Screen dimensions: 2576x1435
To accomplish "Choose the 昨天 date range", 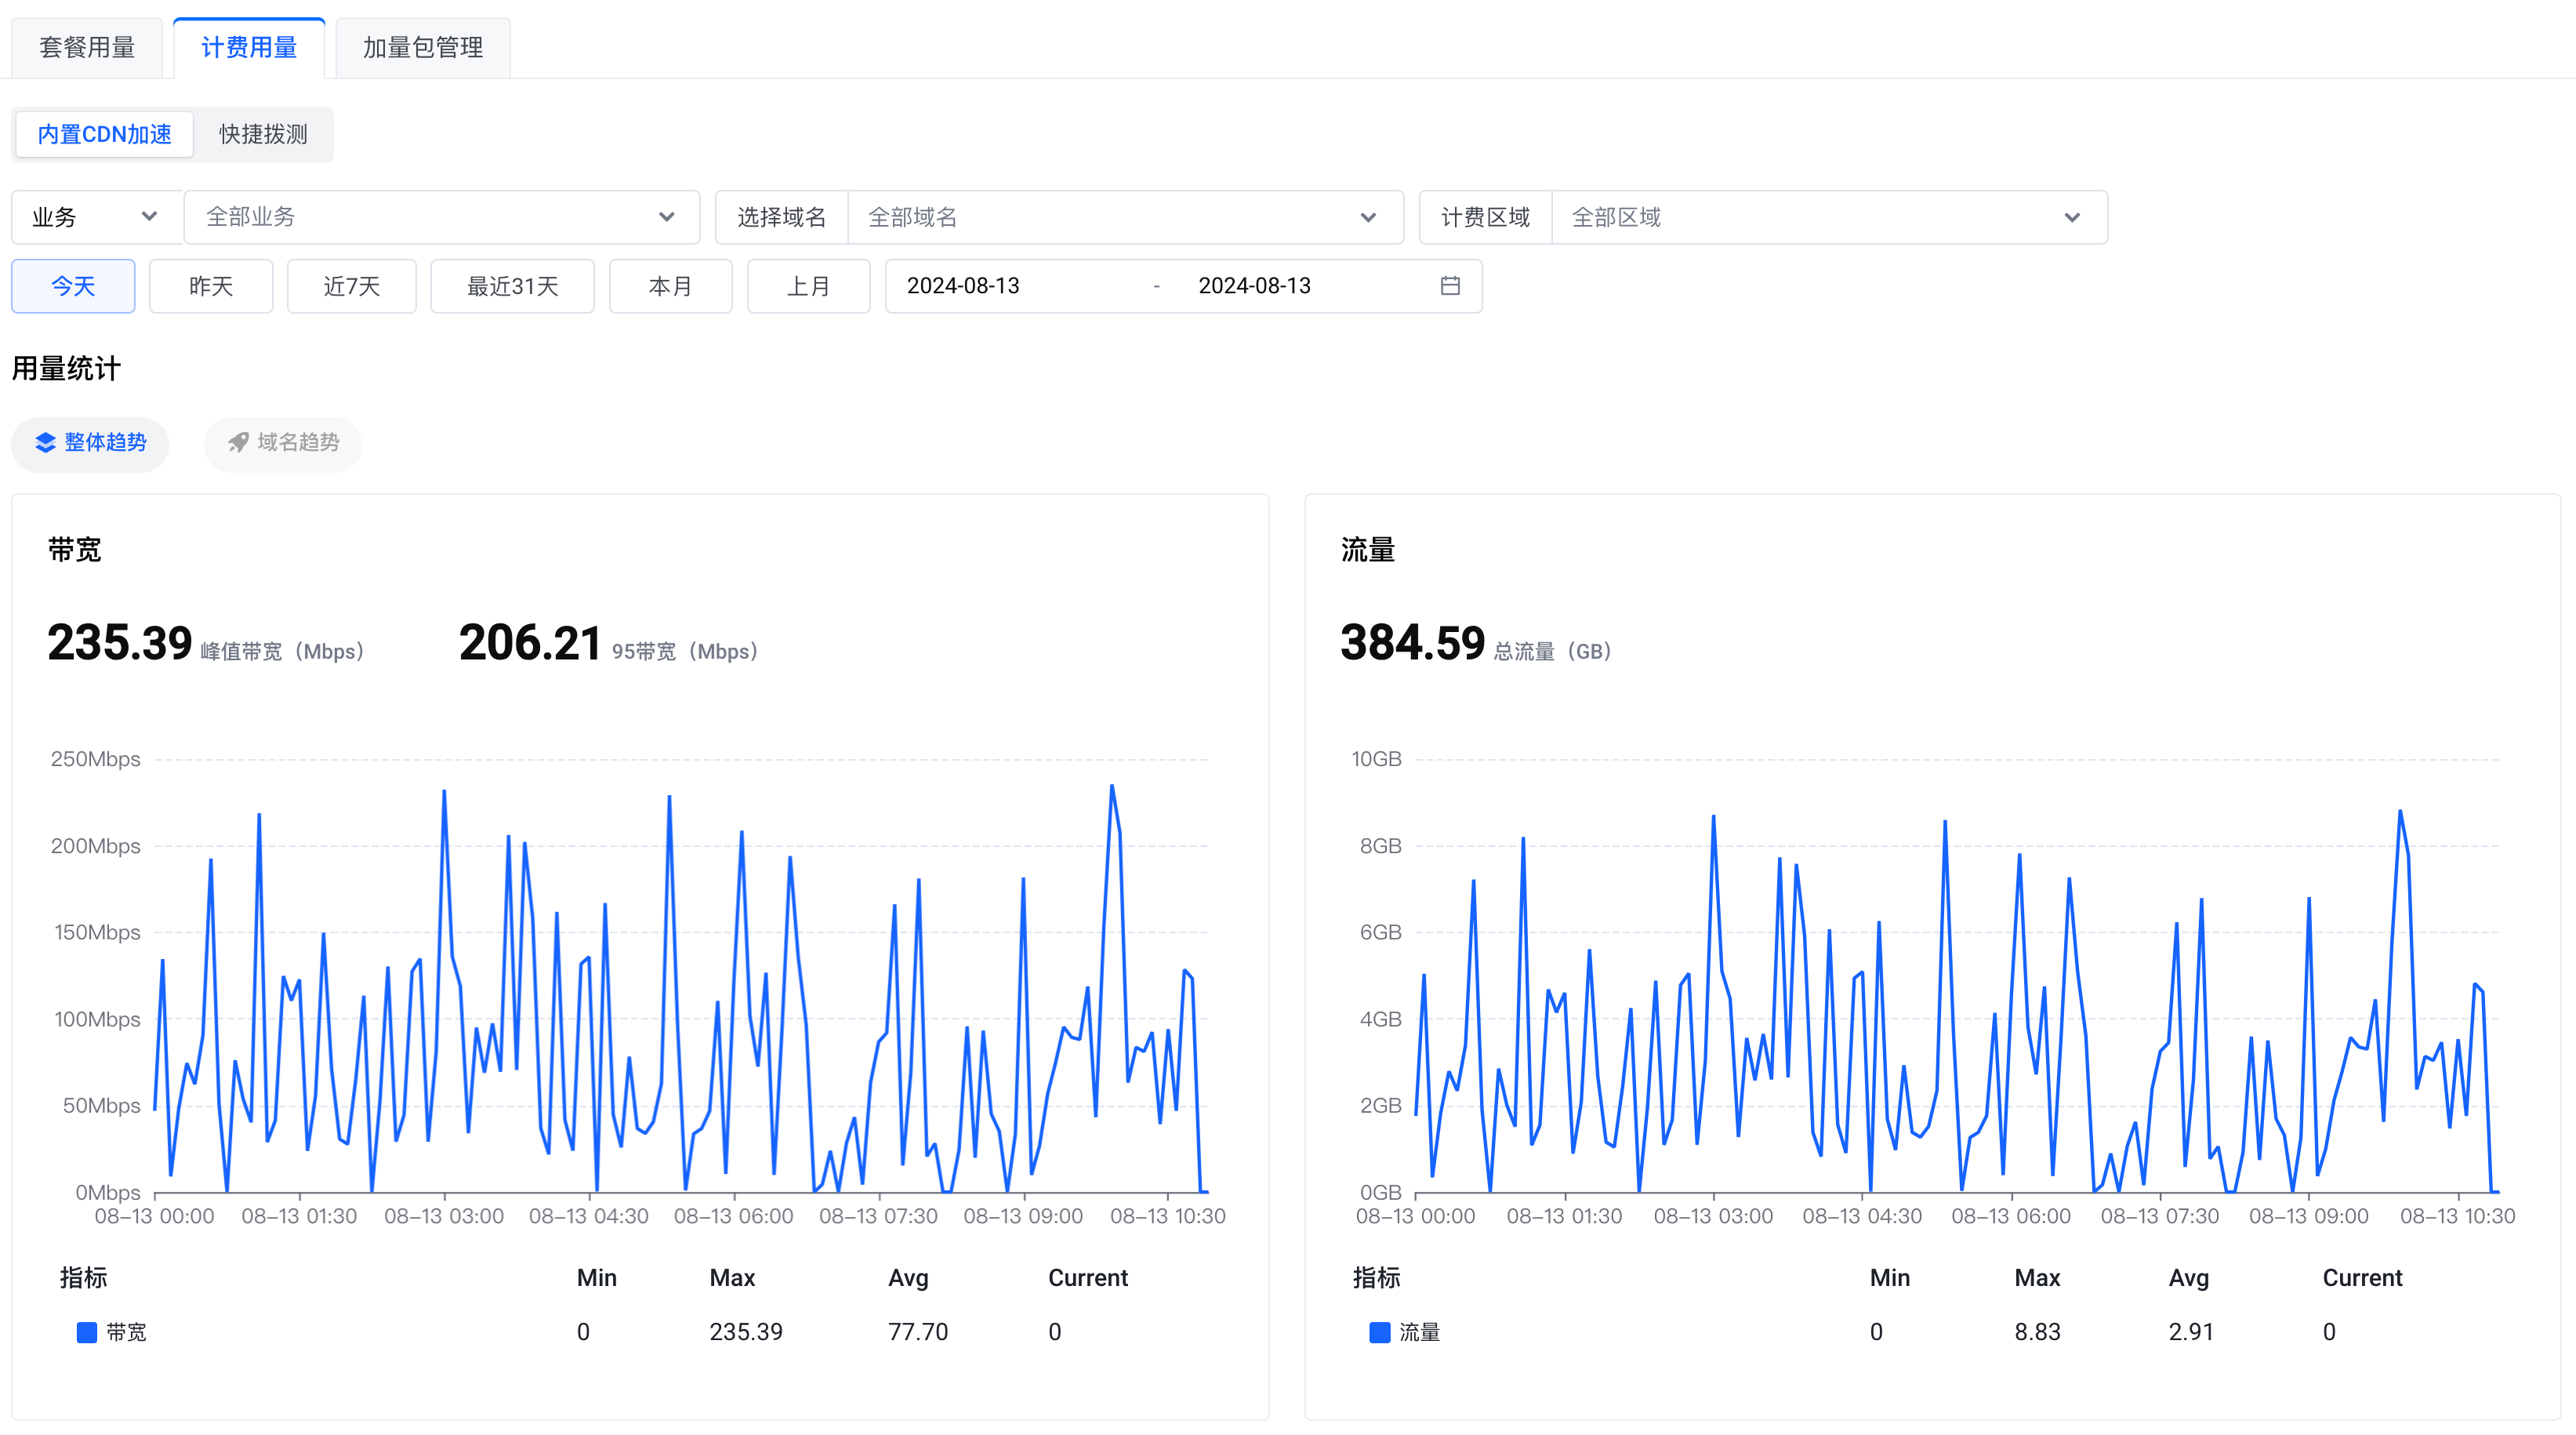I will 211,286.
